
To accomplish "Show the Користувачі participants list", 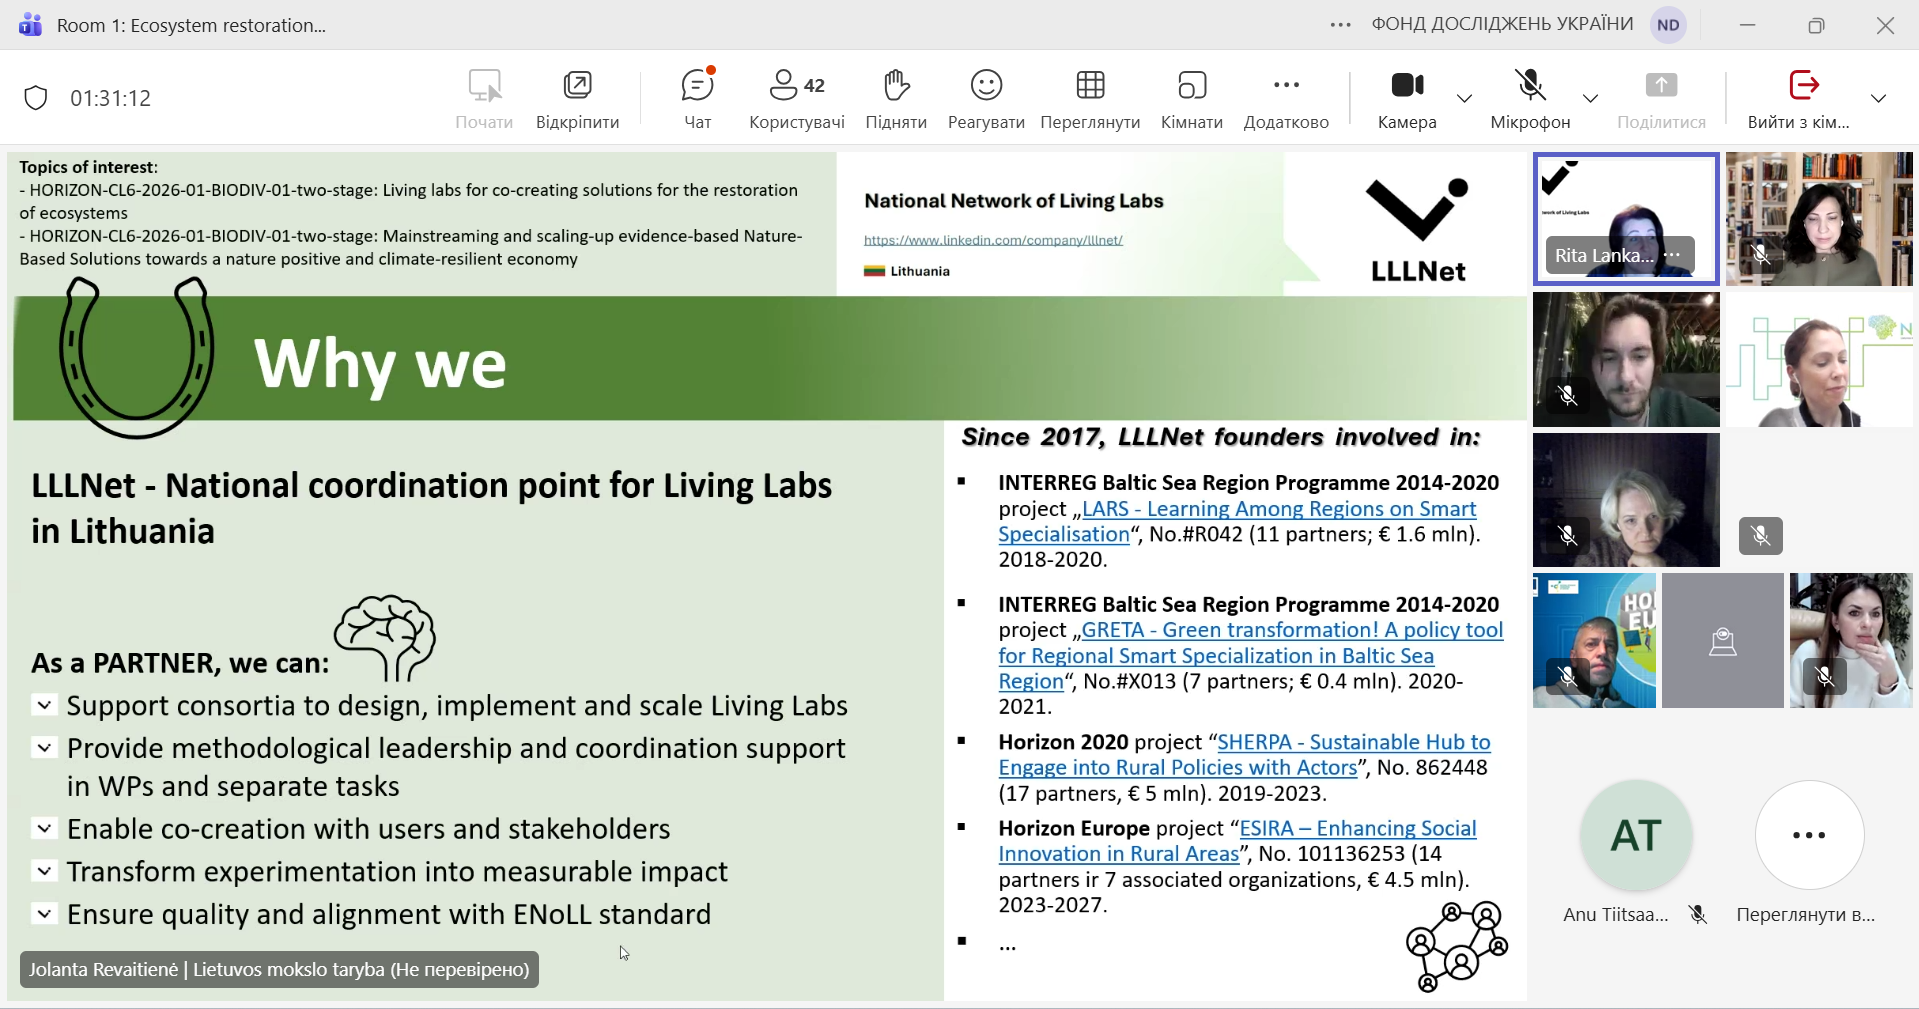I will coord(796,98).
